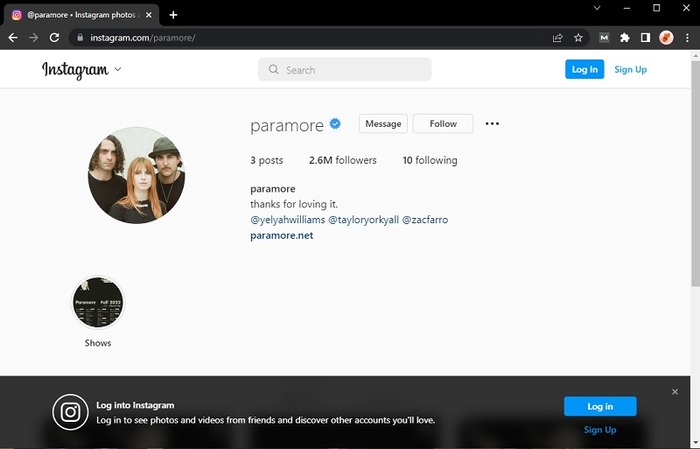Visit the paramore.net website link
The width and height of the screenshot is (700, 449).
point(282,235)
